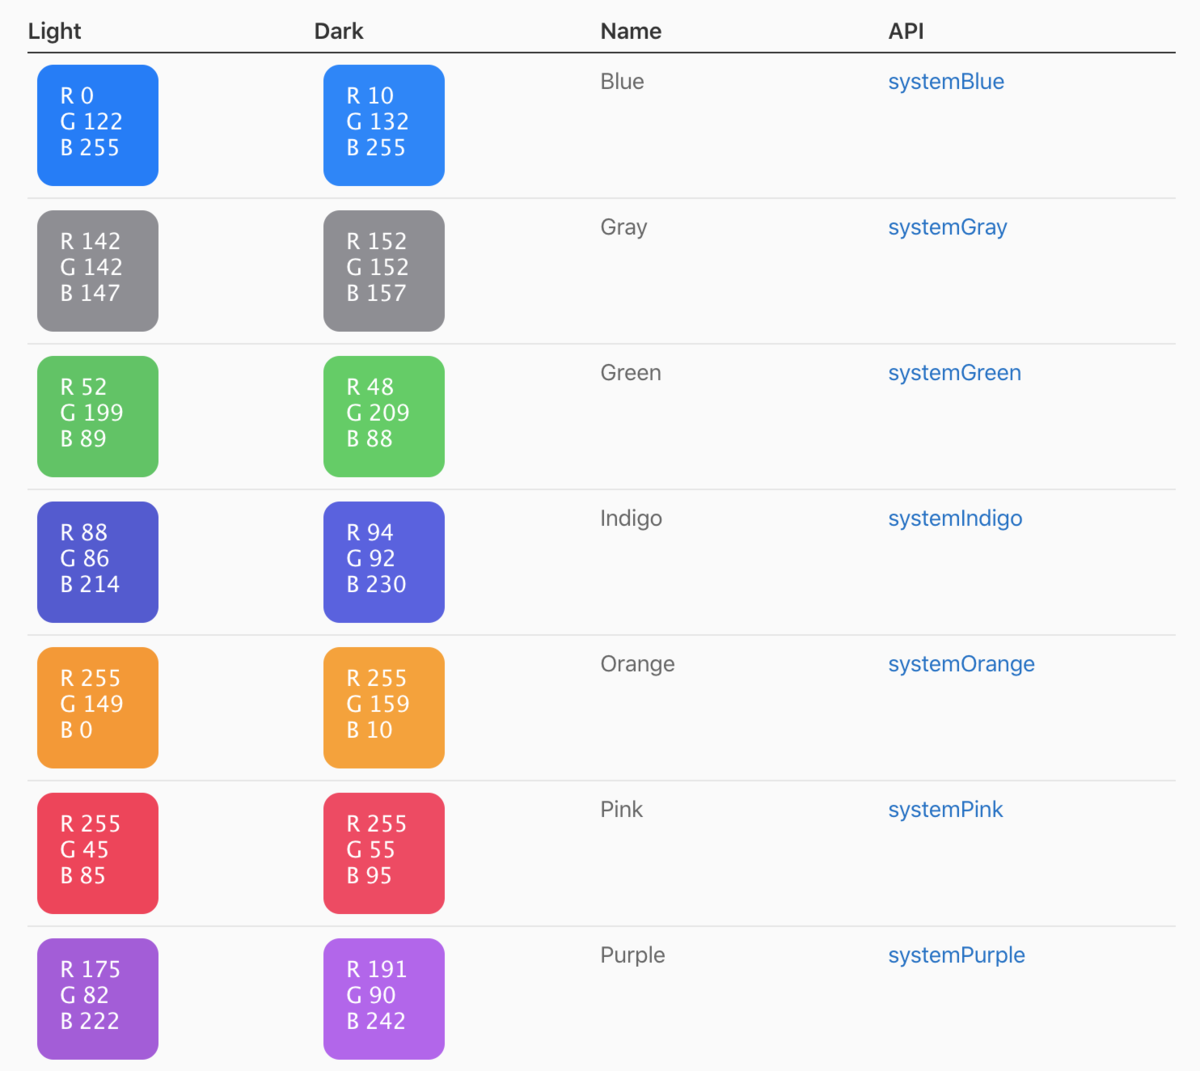Select the dark Gray swatch R 152
The image size is (1200, 1071).
384,271
